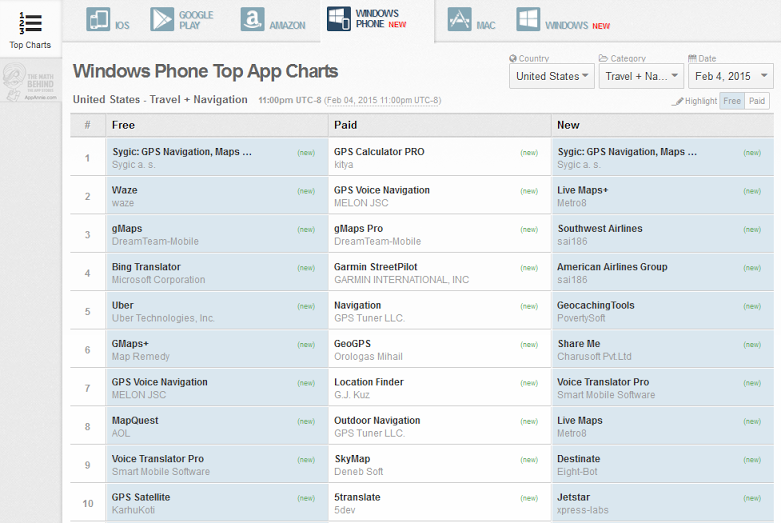Open the Country dropdown showing United States
This screenshot has height=523, width=781.
(552, 76)
